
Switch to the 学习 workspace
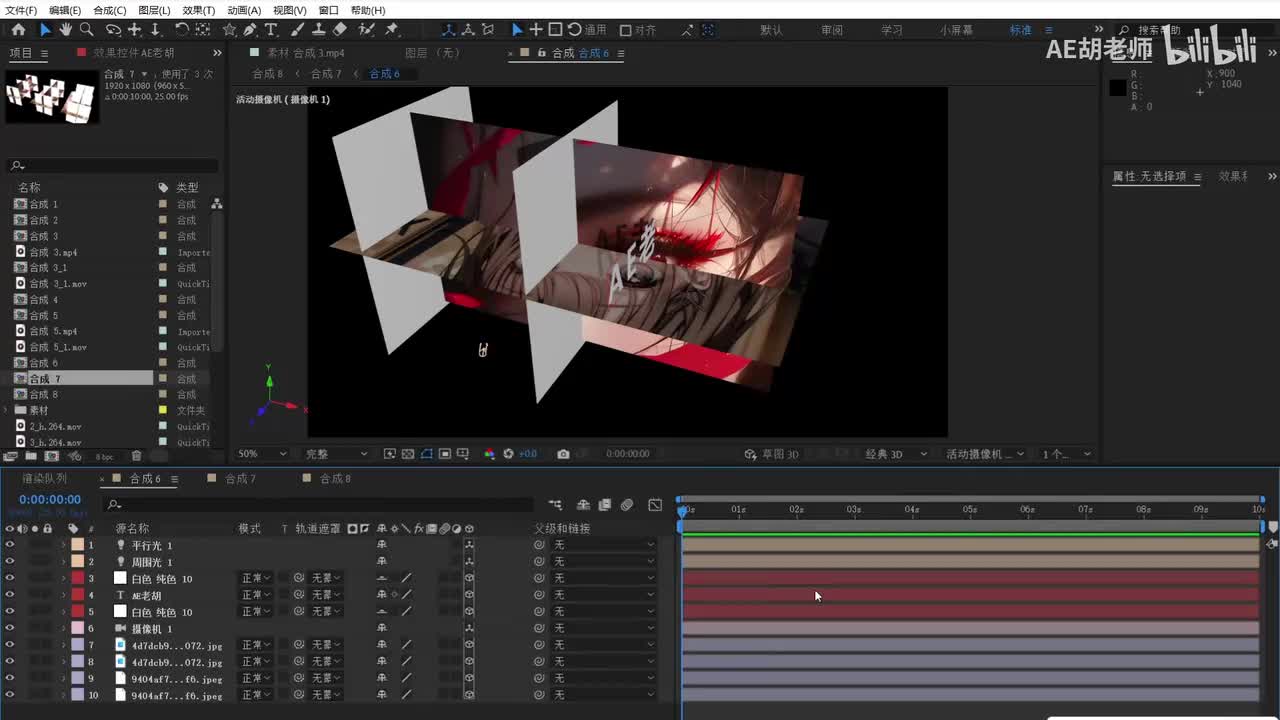[892, 30]
